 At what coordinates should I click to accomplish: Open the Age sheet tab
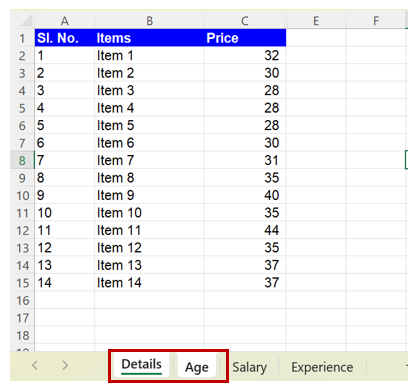pyautogui.click(x=197, y=367)
